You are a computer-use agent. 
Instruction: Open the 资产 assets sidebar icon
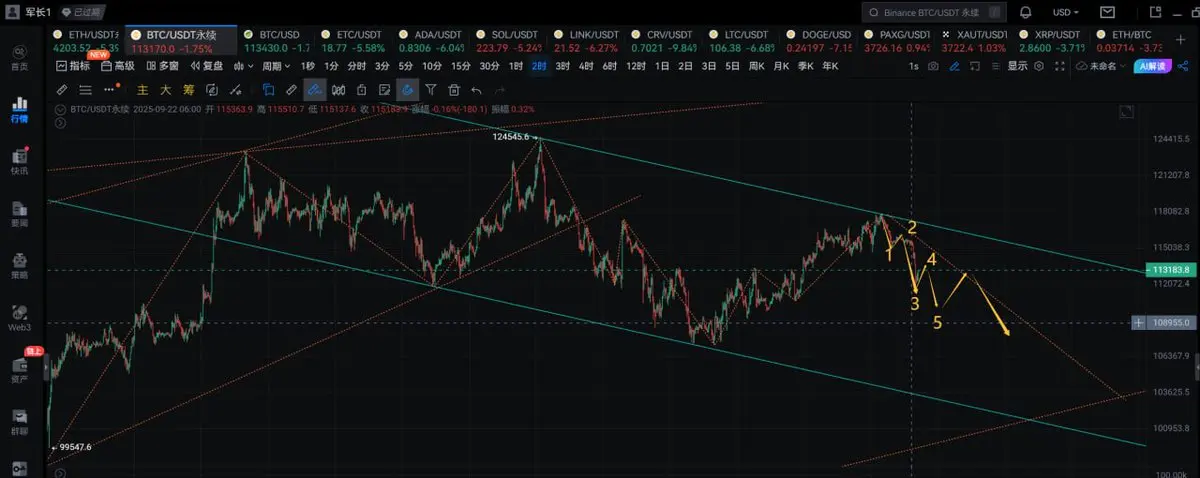coord(19,369)
